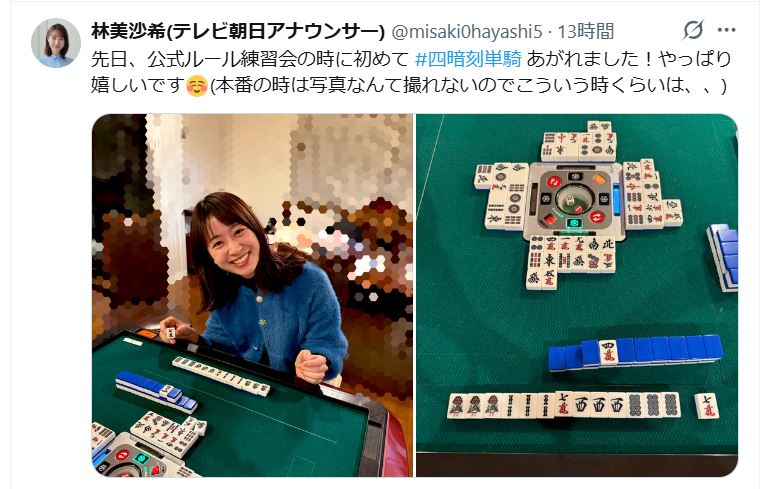Click the blue tile wall in the left photo
This screenshot has height=489, width=772.
click(156, 391)
